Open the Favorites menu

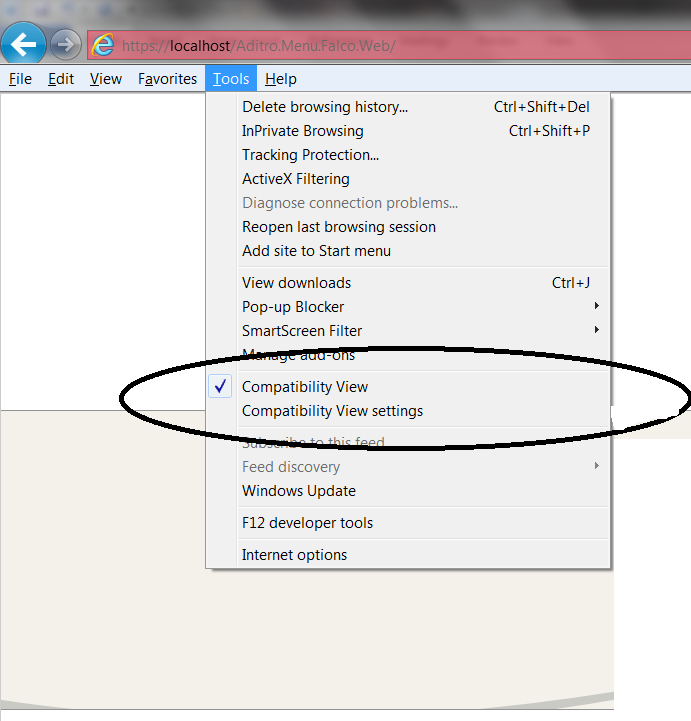tap(167, 79)
